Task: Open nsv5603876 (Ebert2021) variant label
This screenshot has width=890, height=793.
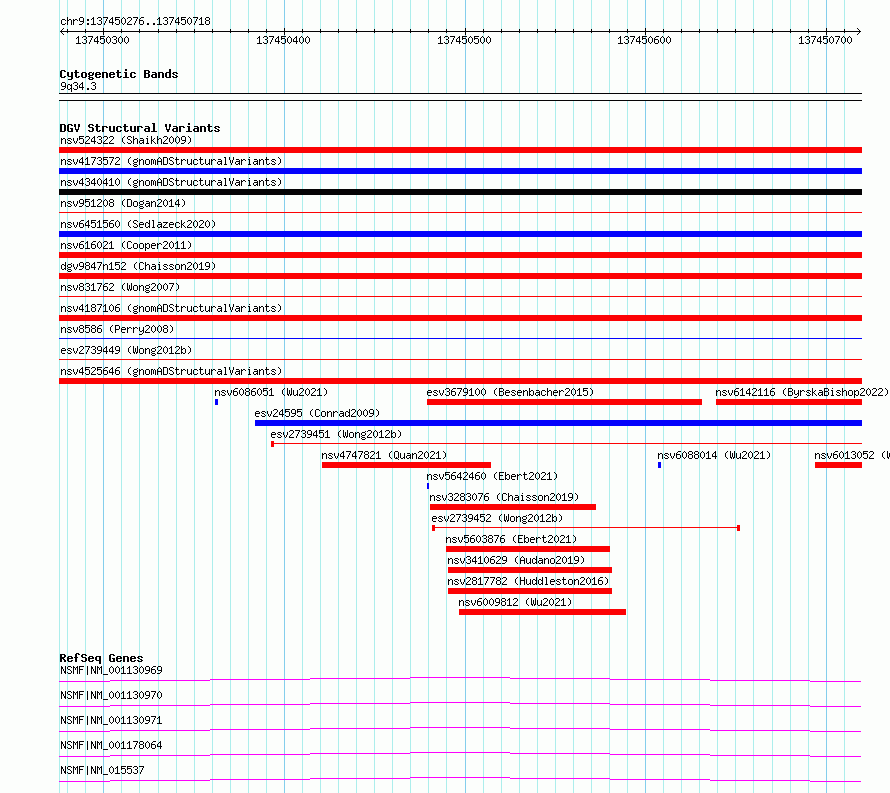Action: click(511, 539)
